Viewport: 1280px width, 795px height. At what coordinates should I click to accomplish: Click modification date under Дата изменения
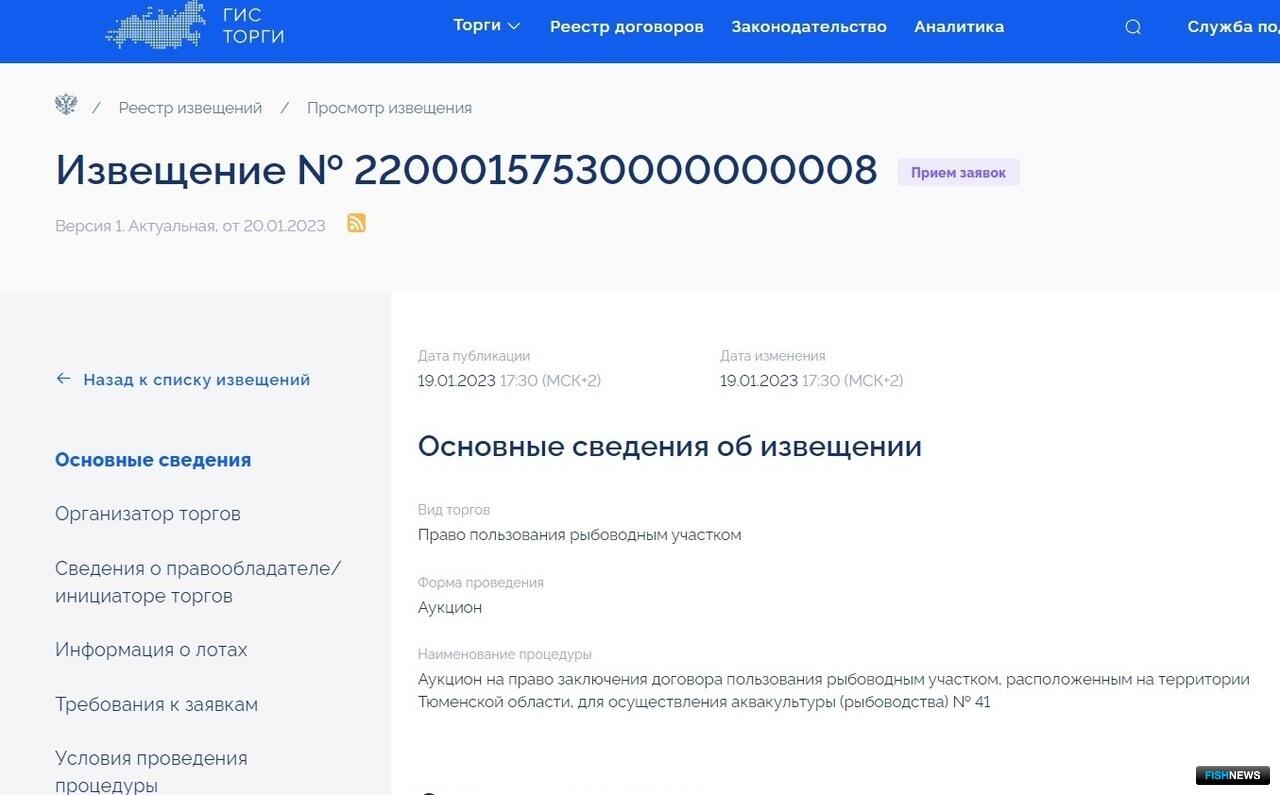(811, 381)
